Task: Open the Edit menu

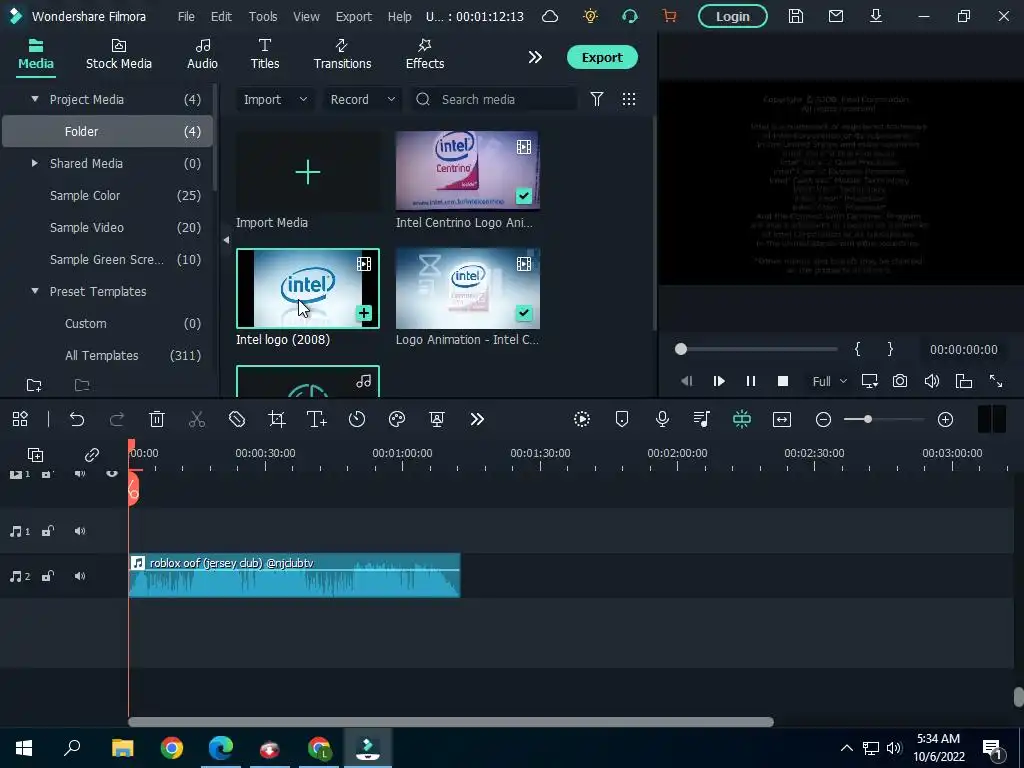Action: point(221,16)
